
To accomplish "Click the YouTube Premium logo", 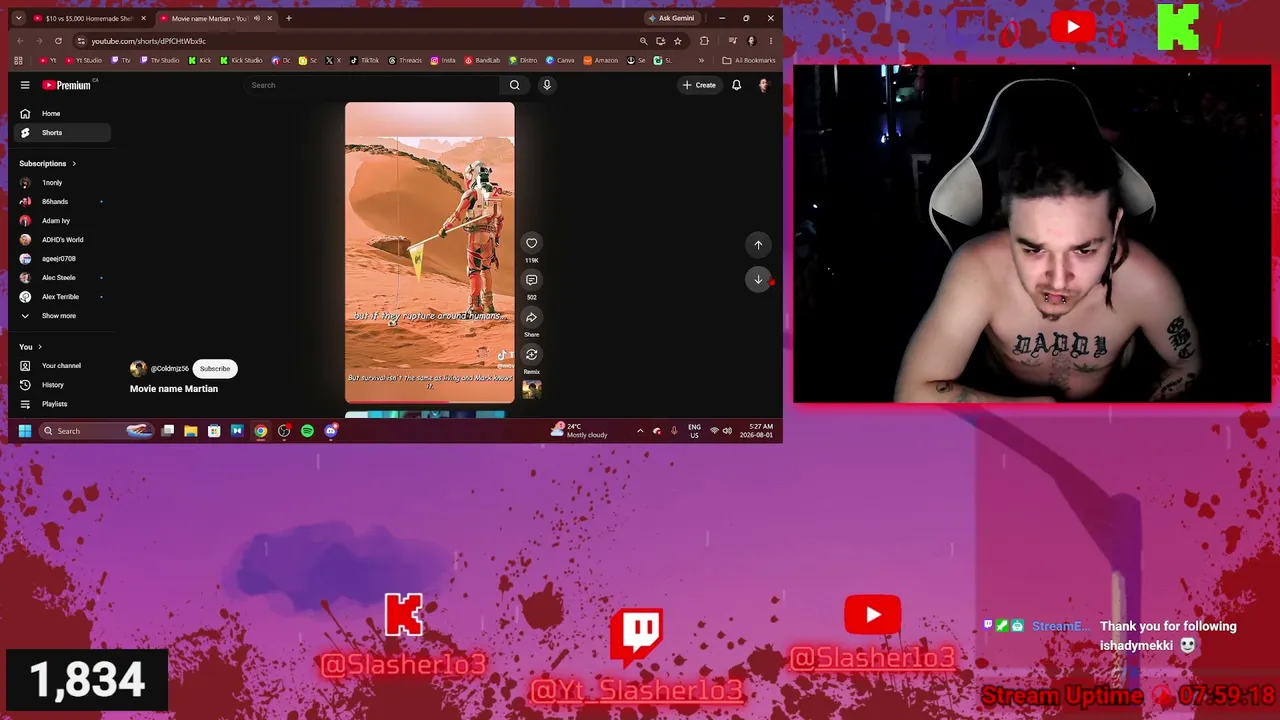I will tap(67, 85).
